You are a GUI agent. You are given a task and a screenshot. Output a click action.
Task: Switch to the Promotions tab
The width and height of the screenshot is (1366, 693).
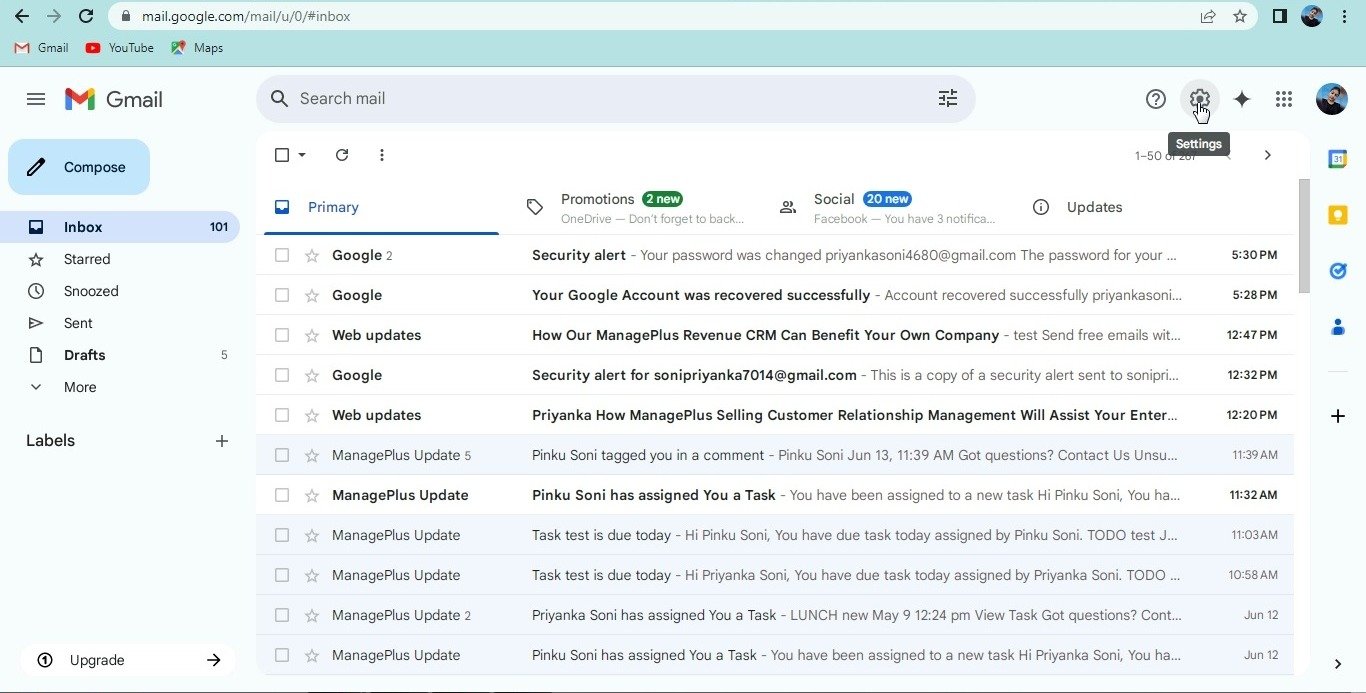[x=637, y=207]
